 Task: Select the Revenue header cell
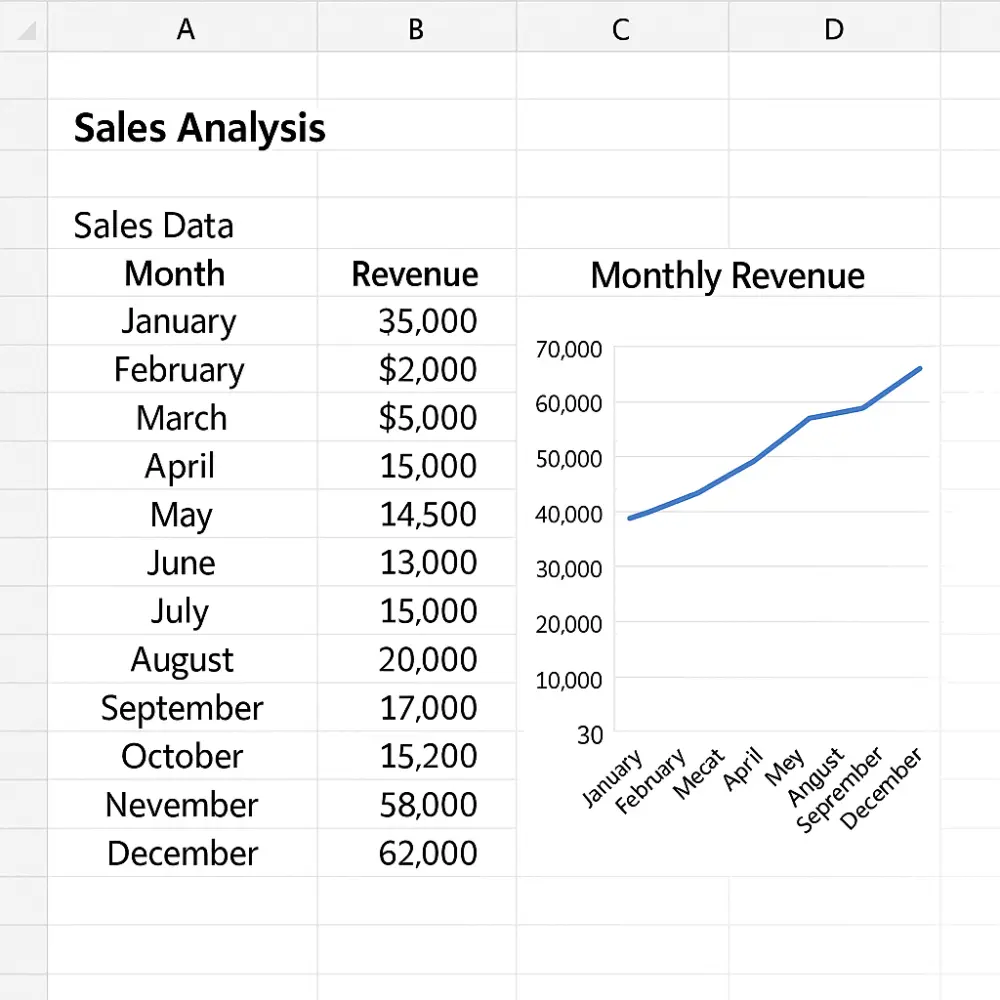tap(414, 273)
